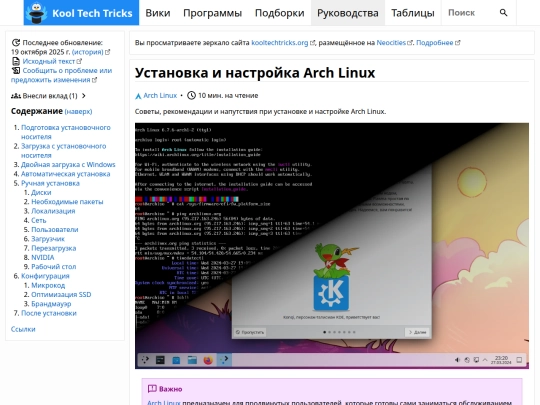Jump to Диски subsection

click(x=41, y=193)
